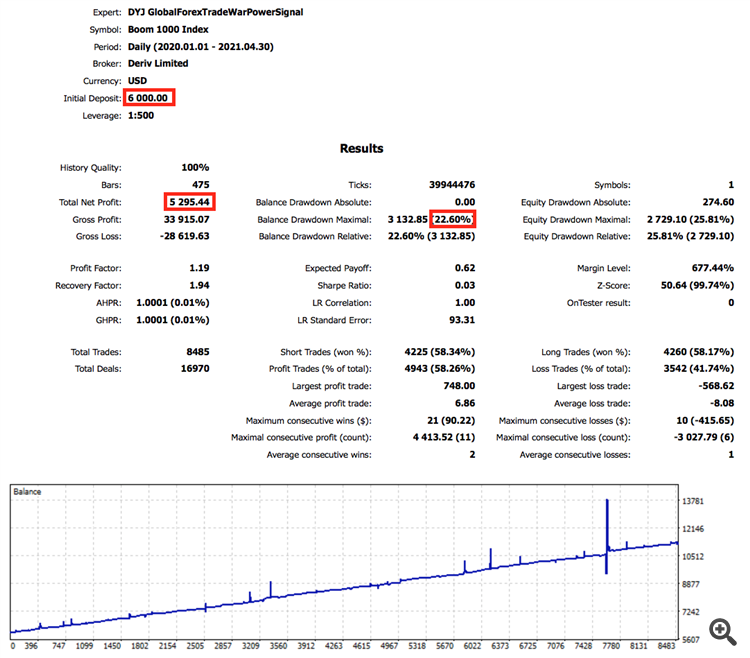Click Maximum consecutive losses value 10 (-415.65)

click(705, 420)
